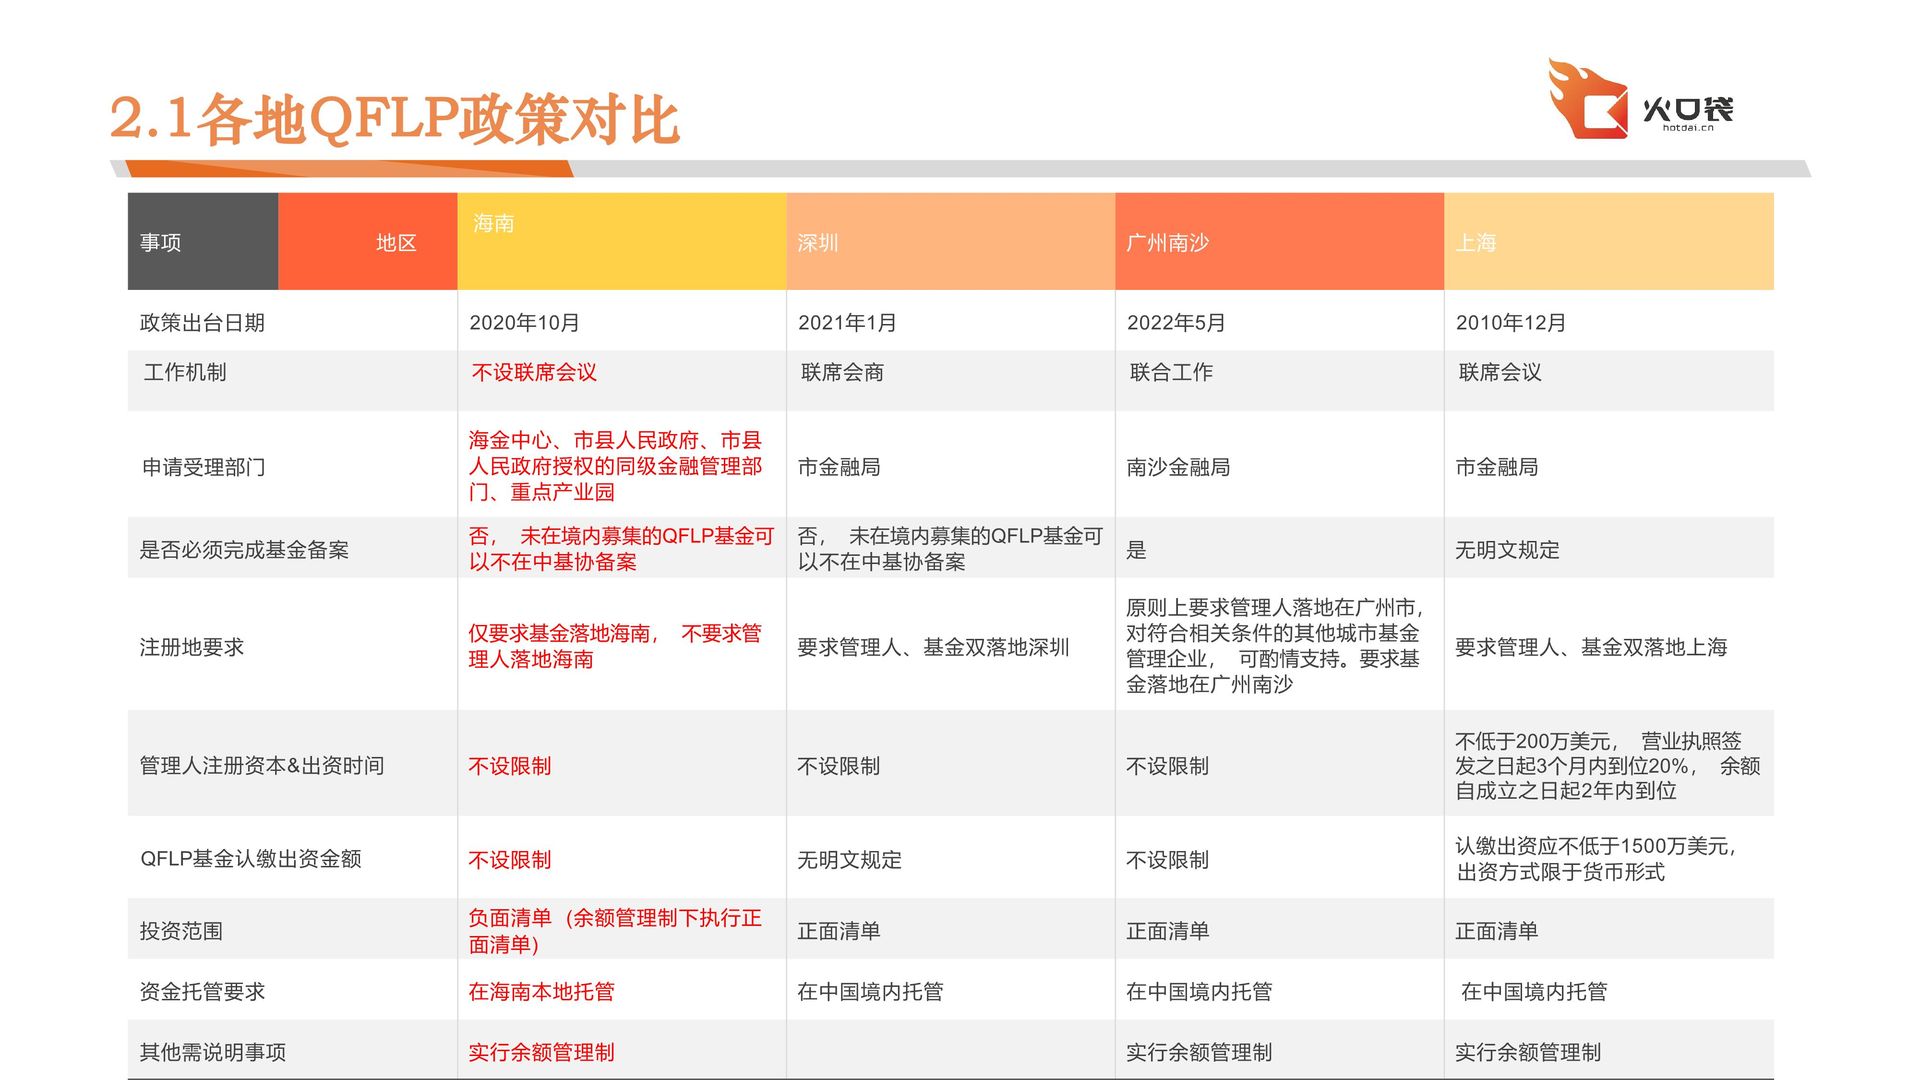
Task: Click the 政策出台日期 row label
Action: pos(202,323)
